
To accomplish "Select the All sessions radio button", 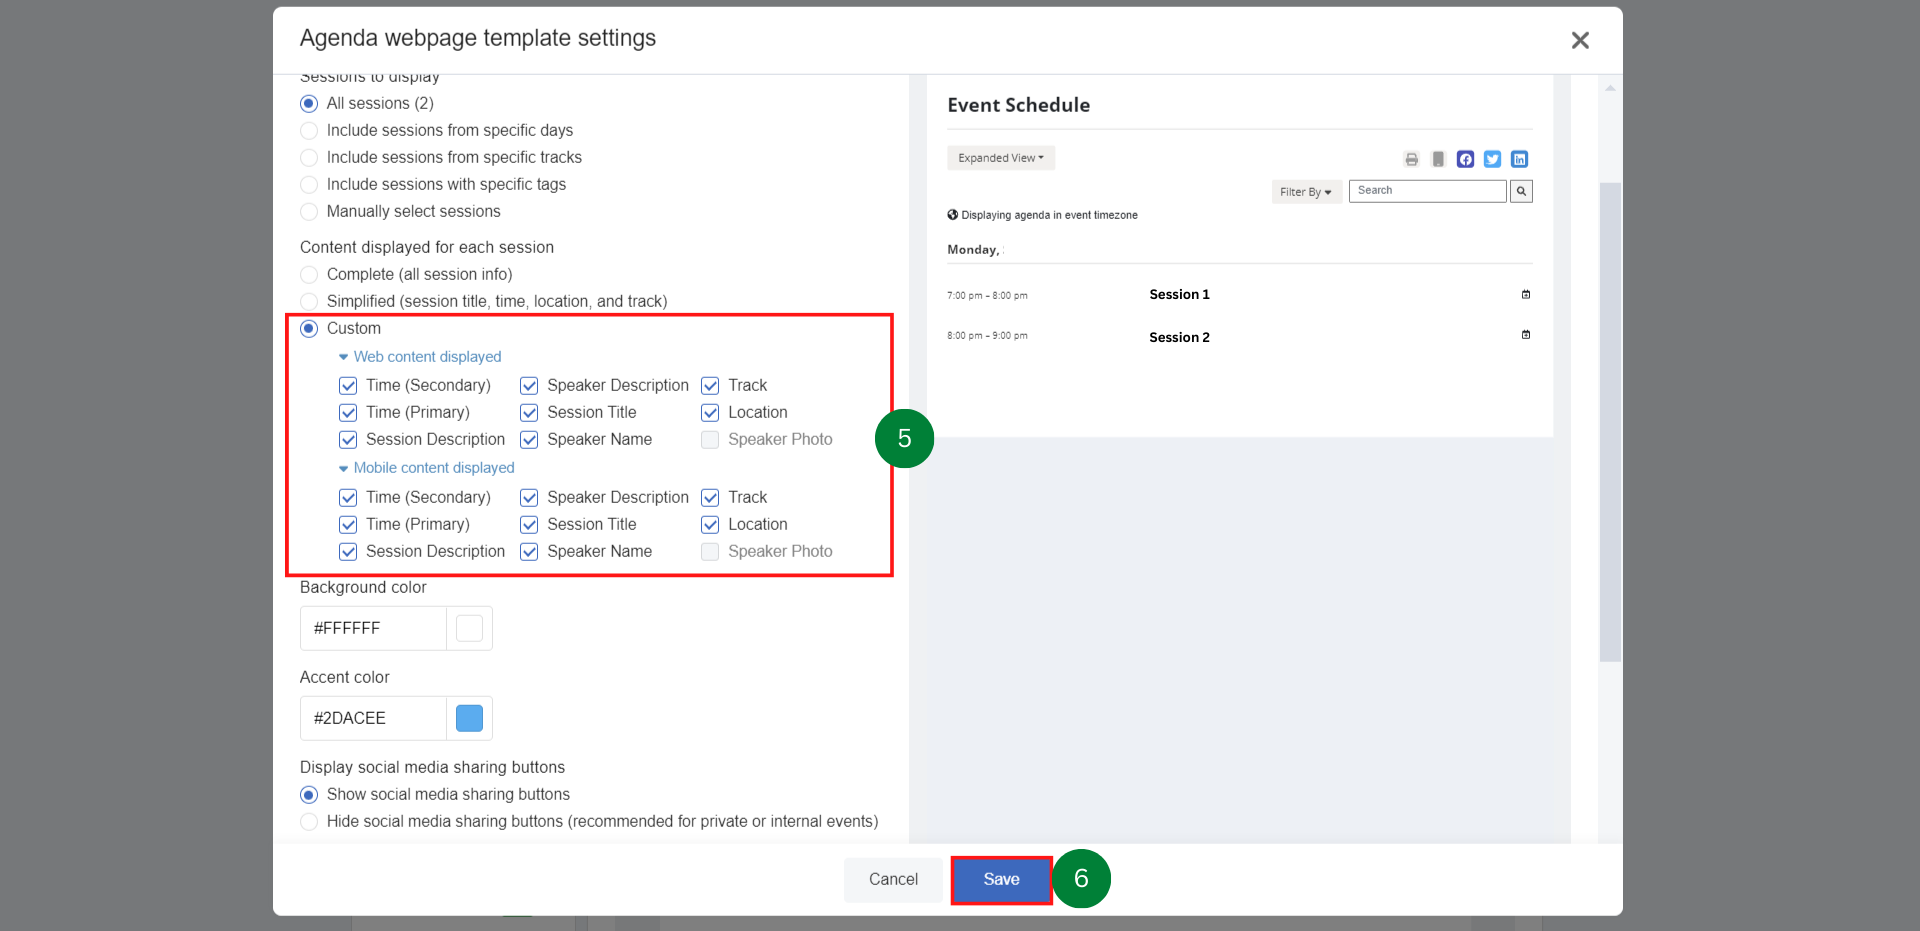I will tap(309, 103).
